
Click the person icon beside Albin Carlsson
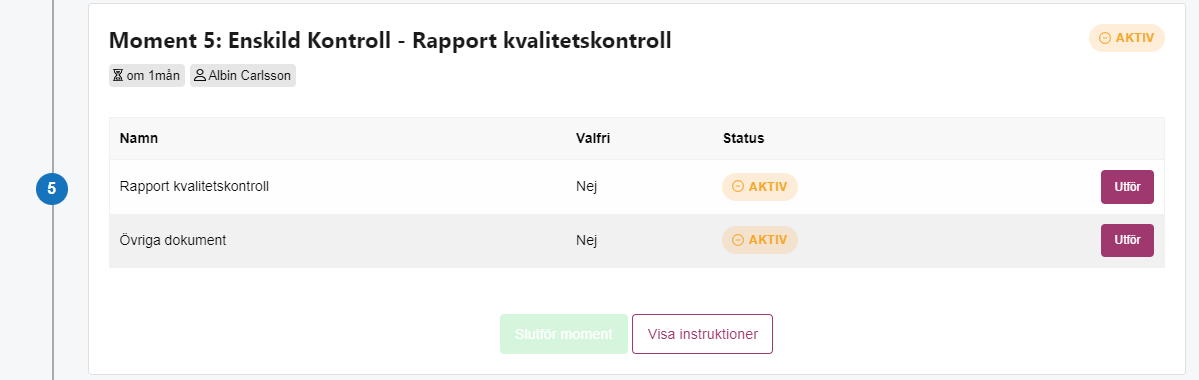point(200,76)
